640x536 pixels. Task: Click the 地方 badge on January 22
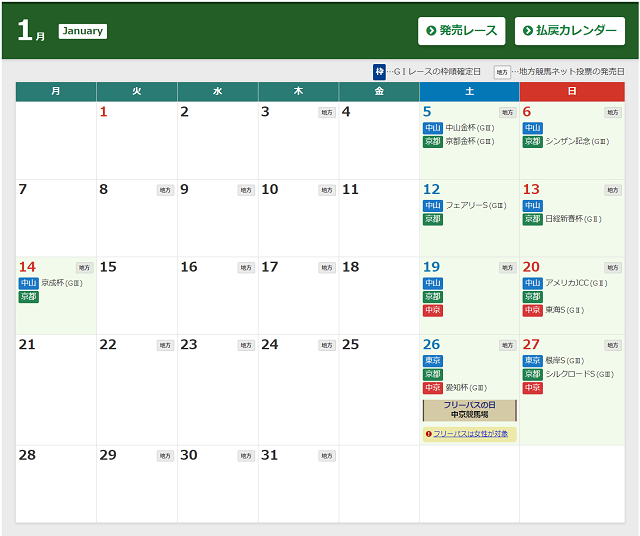coord(165,345)
